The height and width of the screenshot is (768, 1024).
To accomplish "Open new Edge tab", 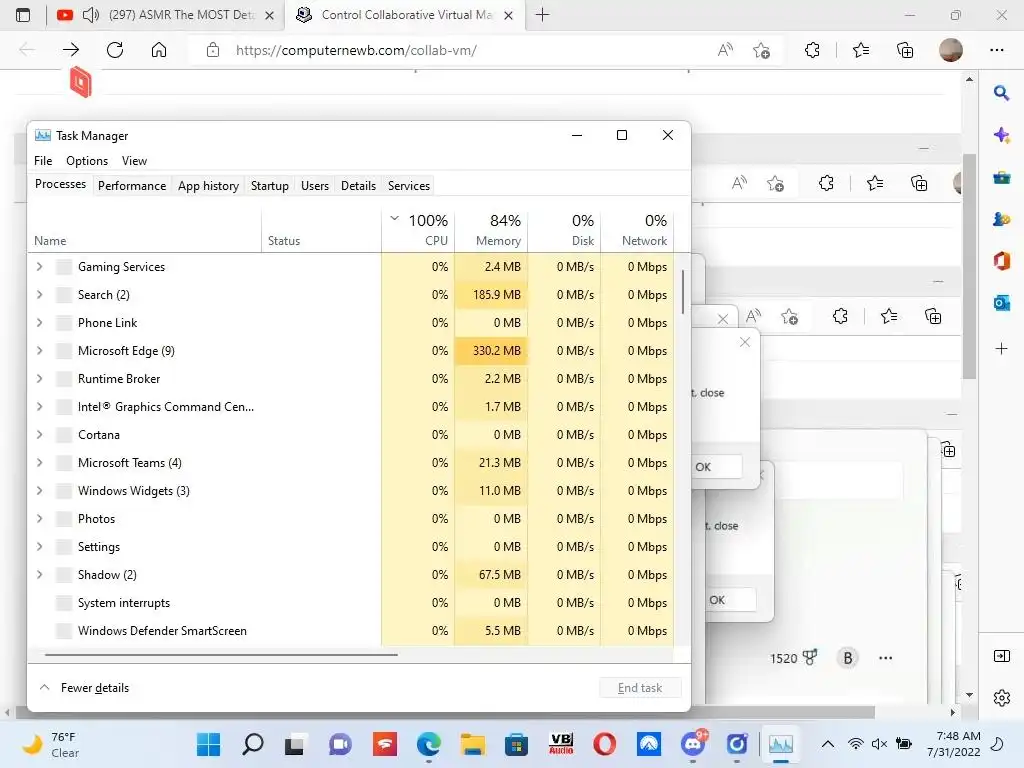I will [542, 15].
